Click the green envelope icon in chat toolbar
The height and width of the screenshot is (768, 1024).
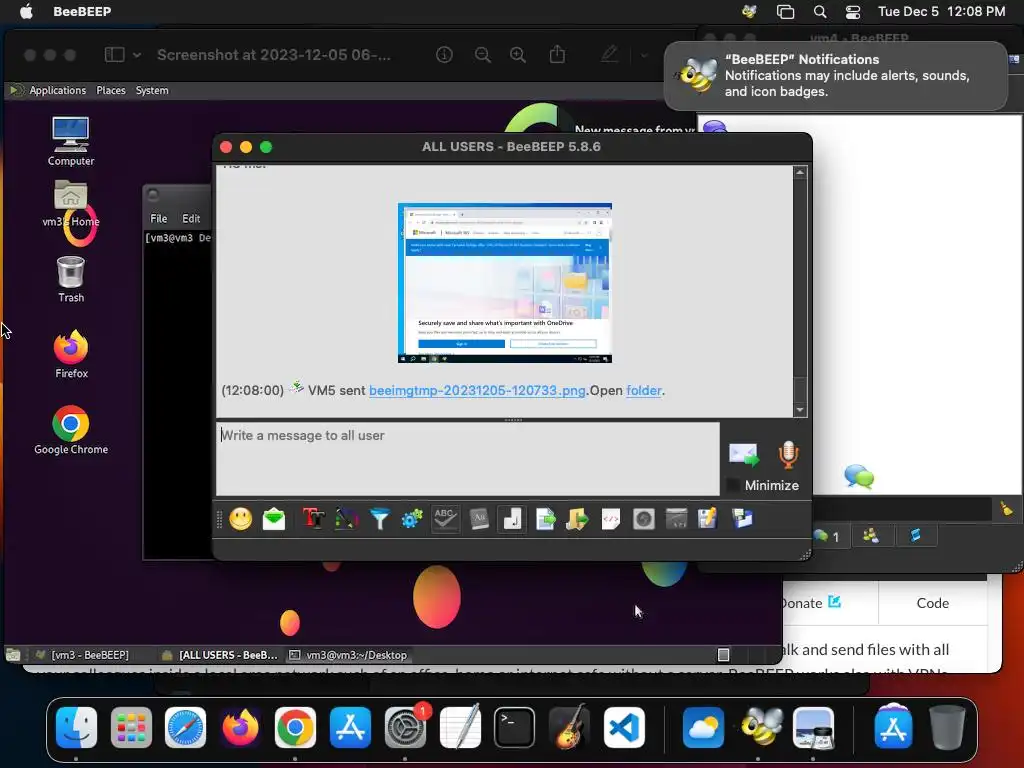pyautogui.click(x=274, y=519)
